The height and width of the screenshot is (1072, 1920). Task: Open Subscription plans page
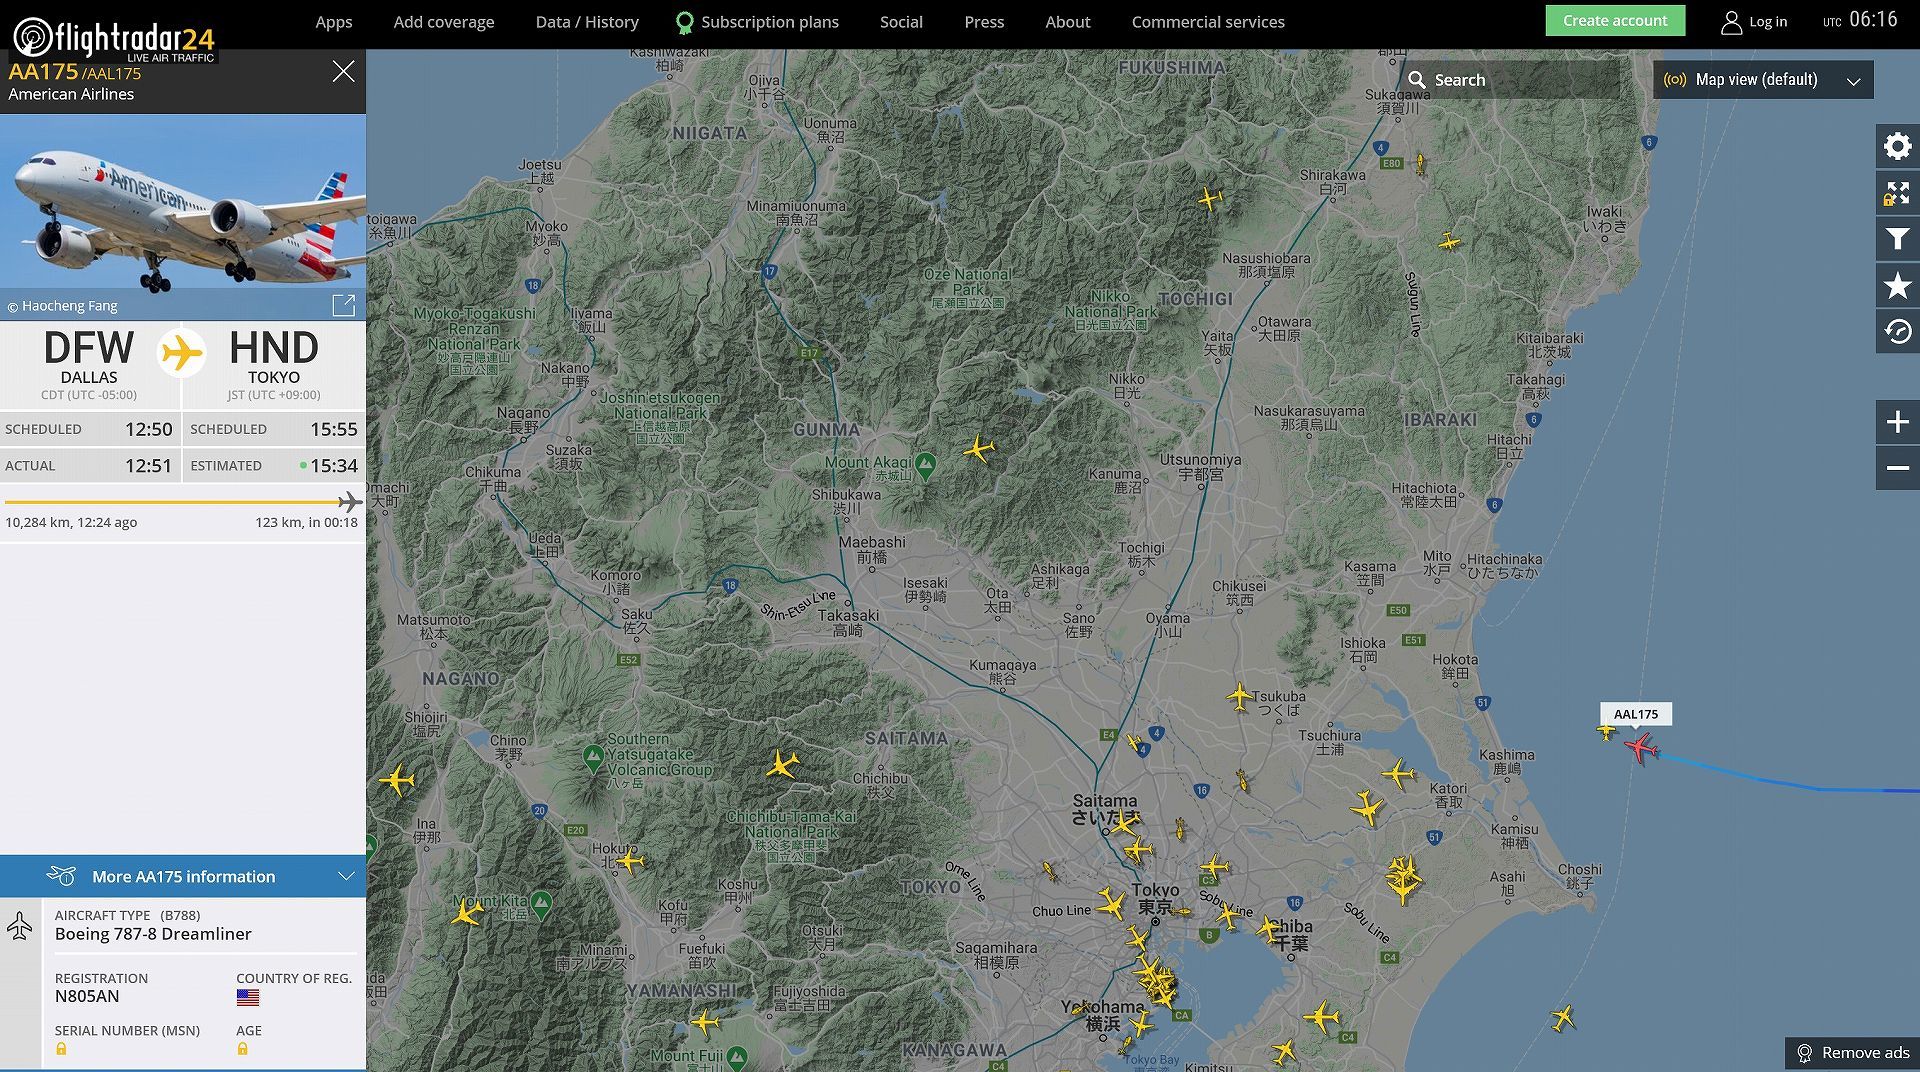coord(769,22)
